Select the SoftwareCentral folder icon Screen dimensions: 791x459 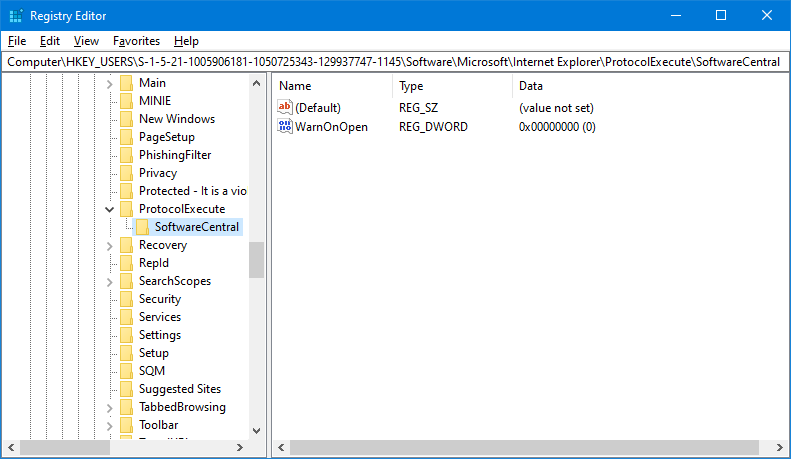(143, 227)
